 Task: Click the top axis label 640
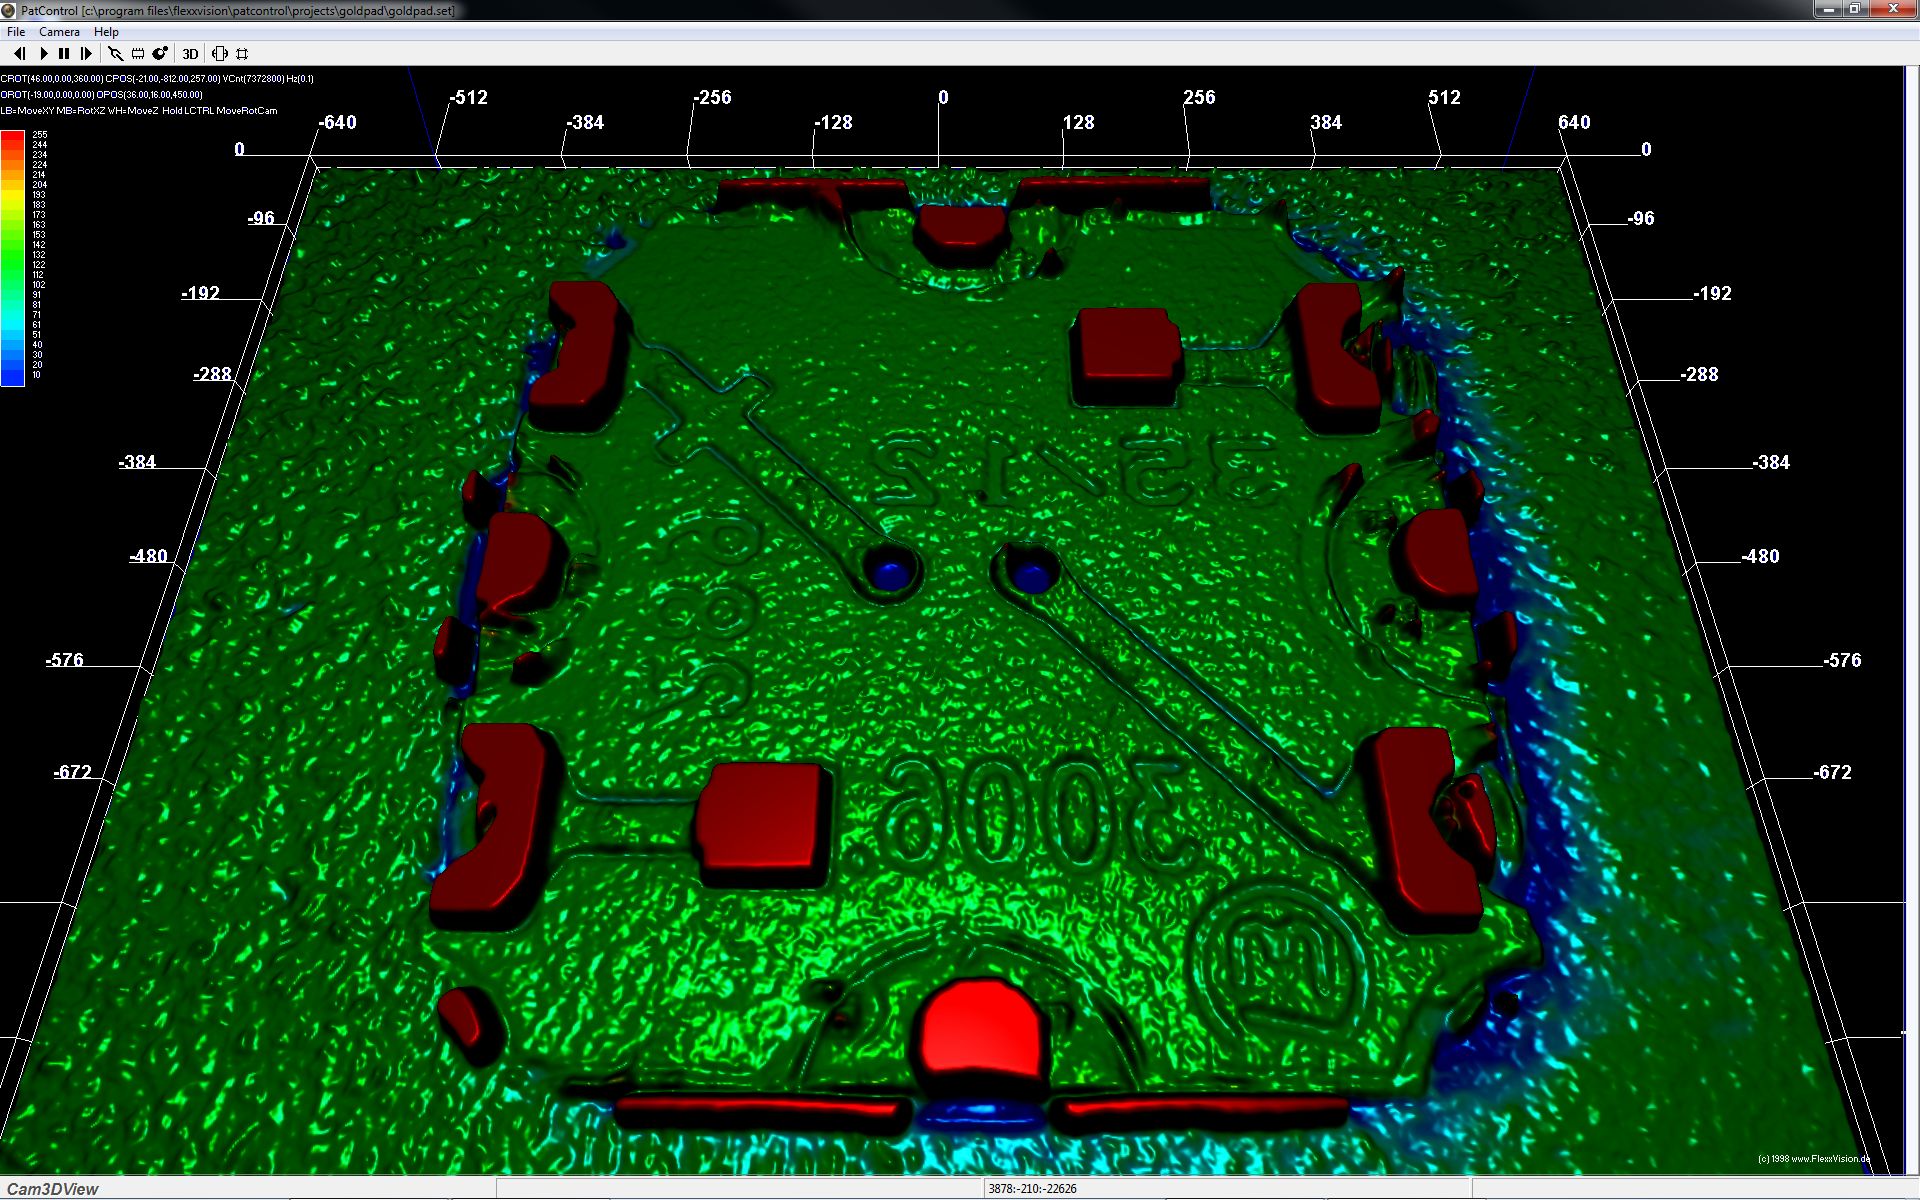(1574, 123)
